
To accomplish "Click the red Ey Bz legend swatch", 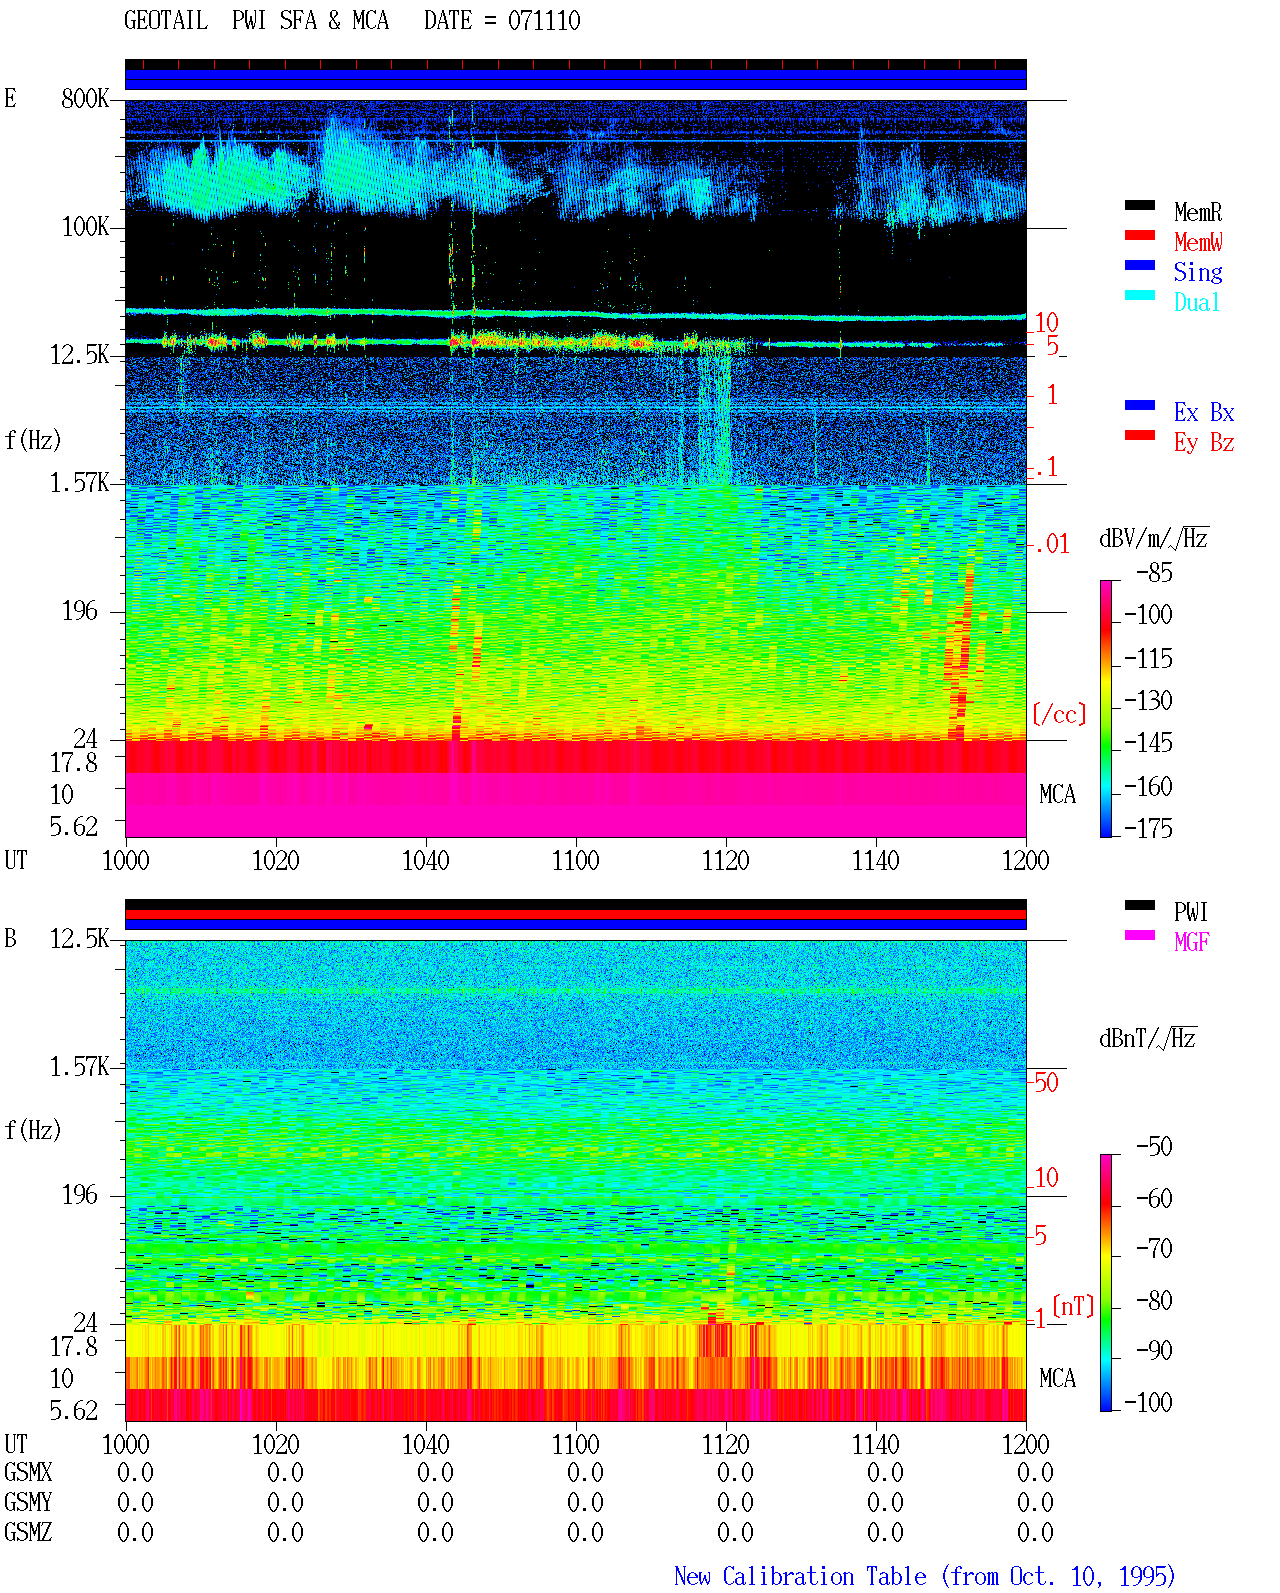I will click(x=1140, y=435).
